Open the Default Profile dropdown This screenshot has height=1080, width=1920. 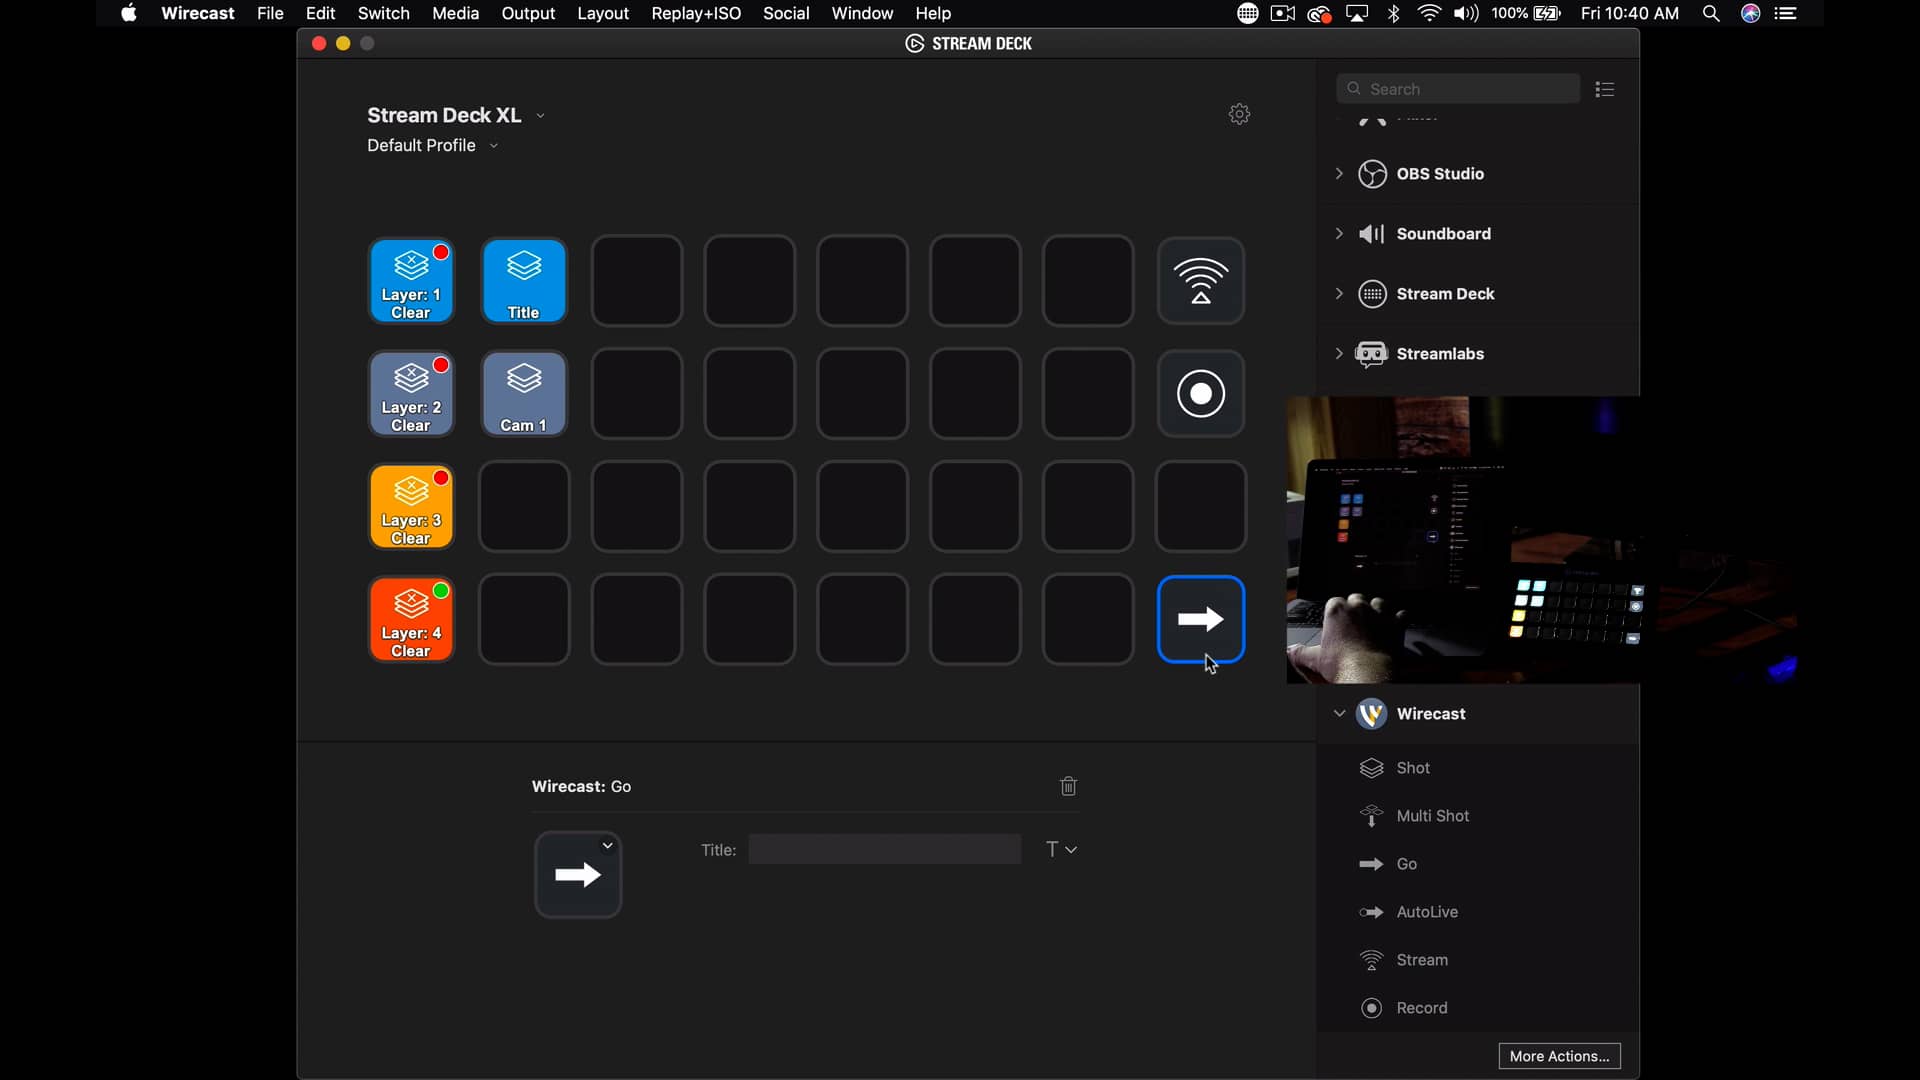coord(494,145)
